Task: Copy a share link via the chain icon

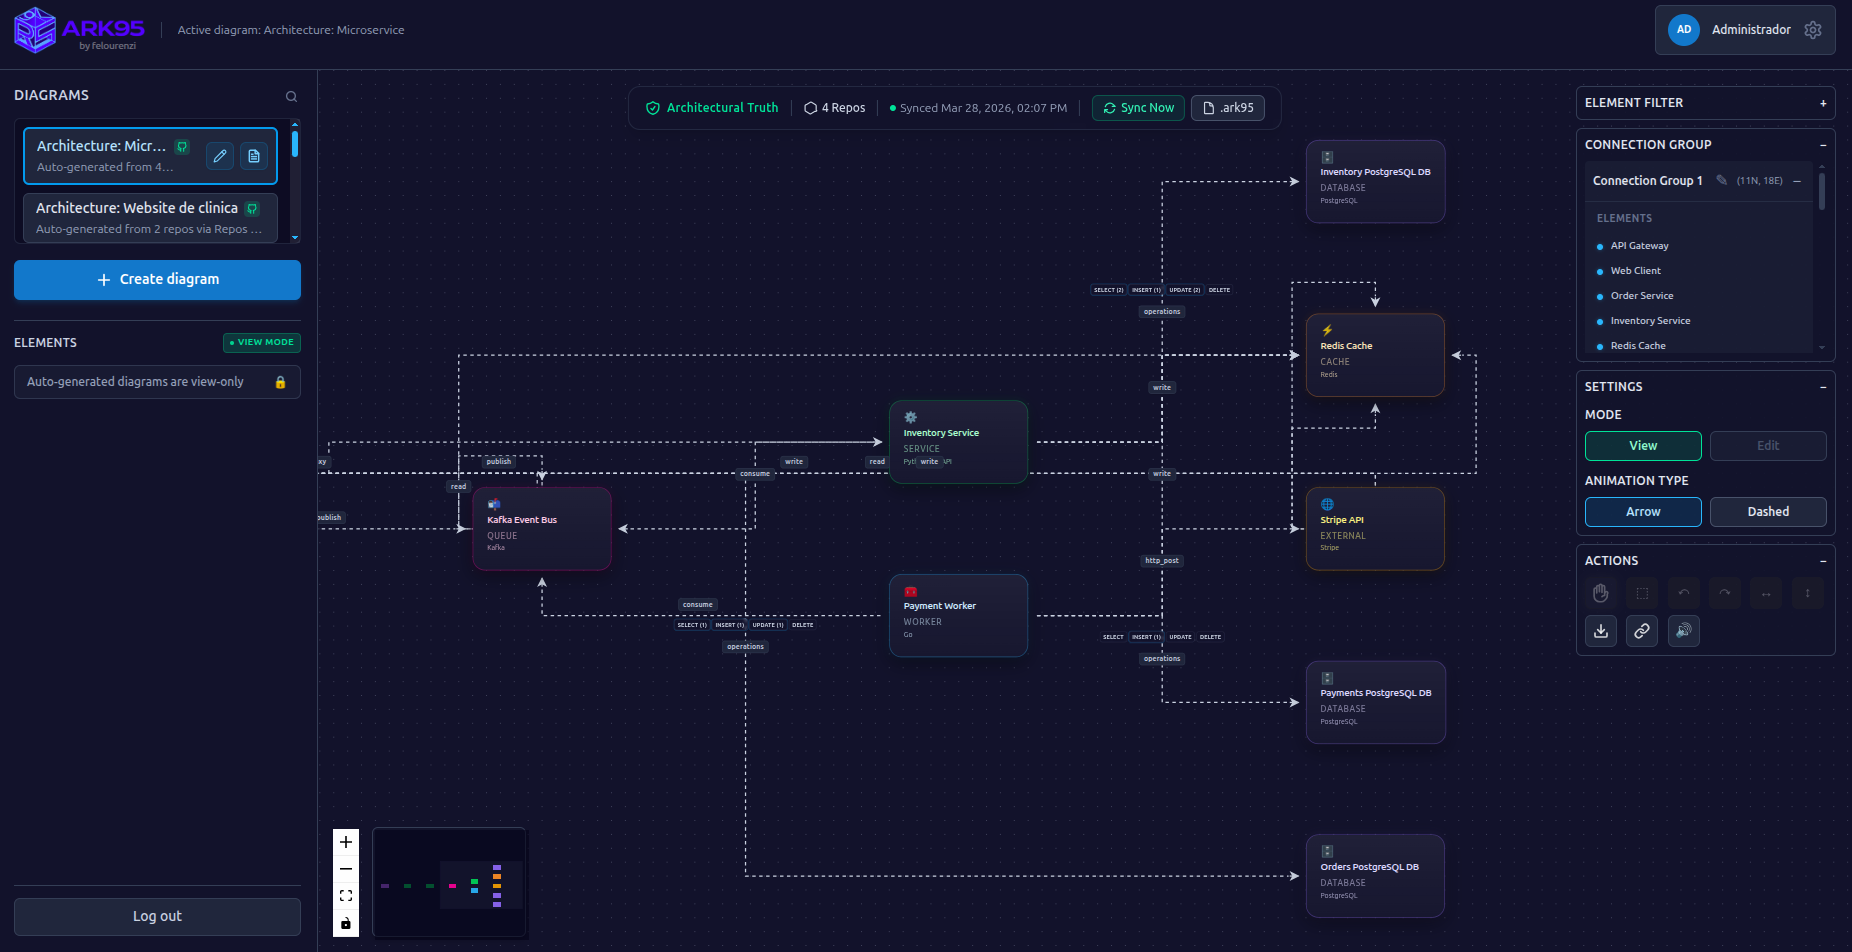Action: point(1641,631)
